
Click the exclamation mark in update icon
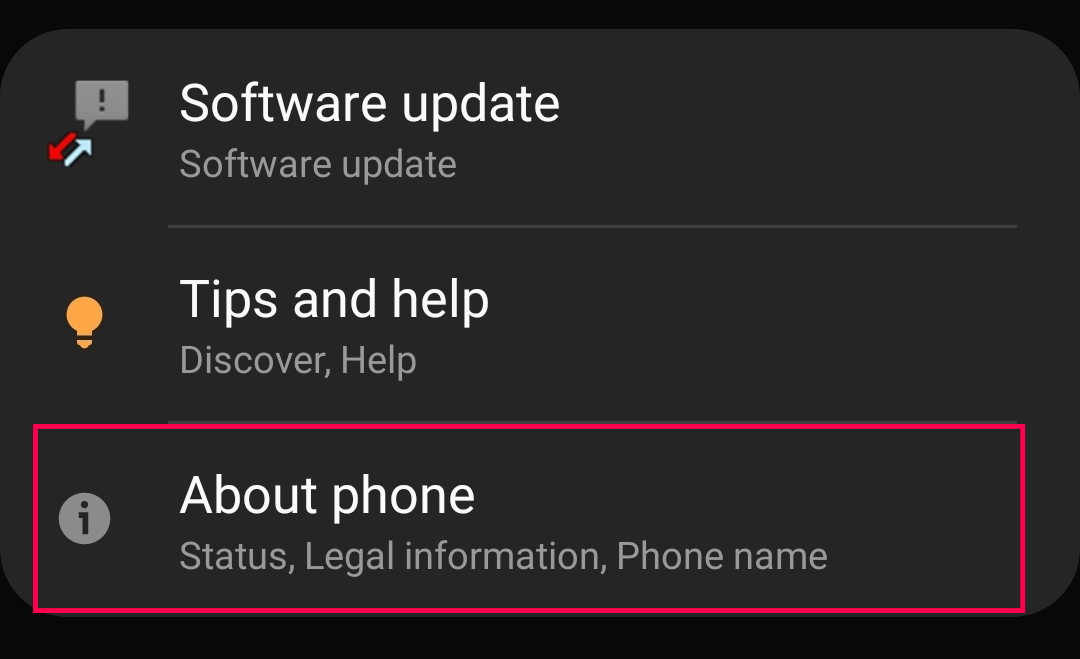tap(102, 100)
